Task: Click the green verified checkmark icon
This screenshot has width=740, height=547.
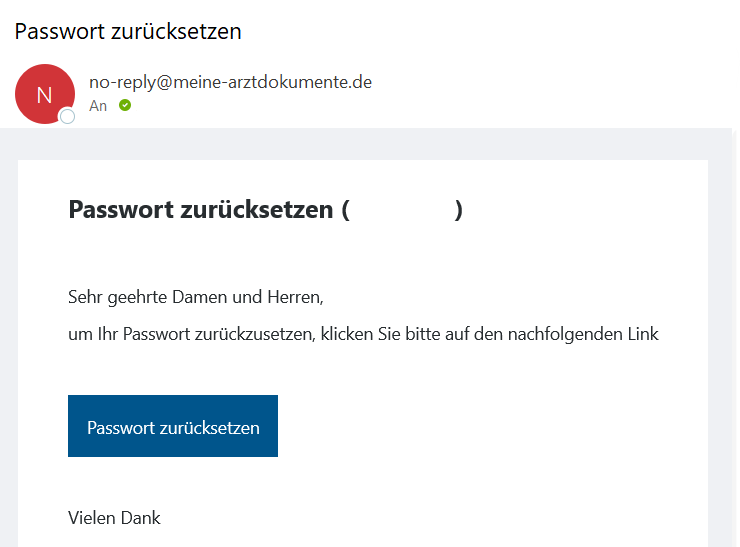Action: 125,105
